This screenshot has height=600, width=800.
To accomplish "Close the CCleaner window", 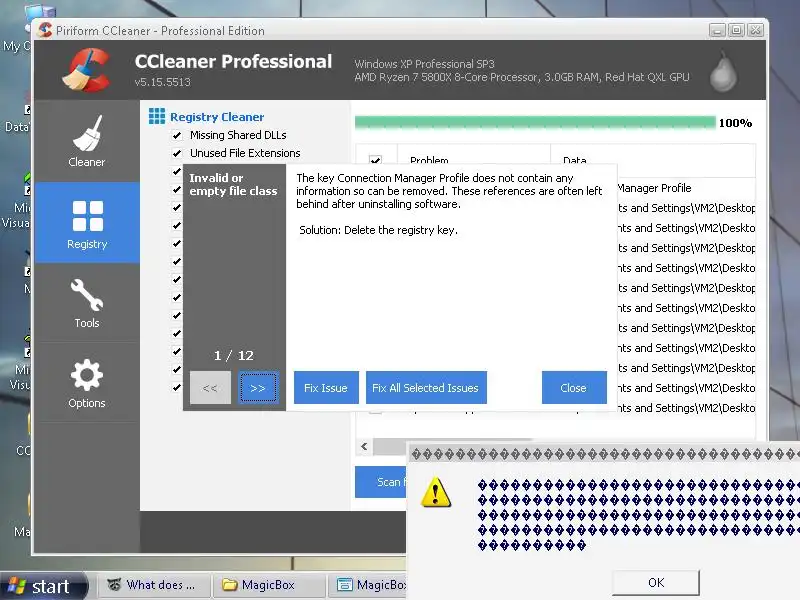I will pyautogui.click(x=756, y=30).
